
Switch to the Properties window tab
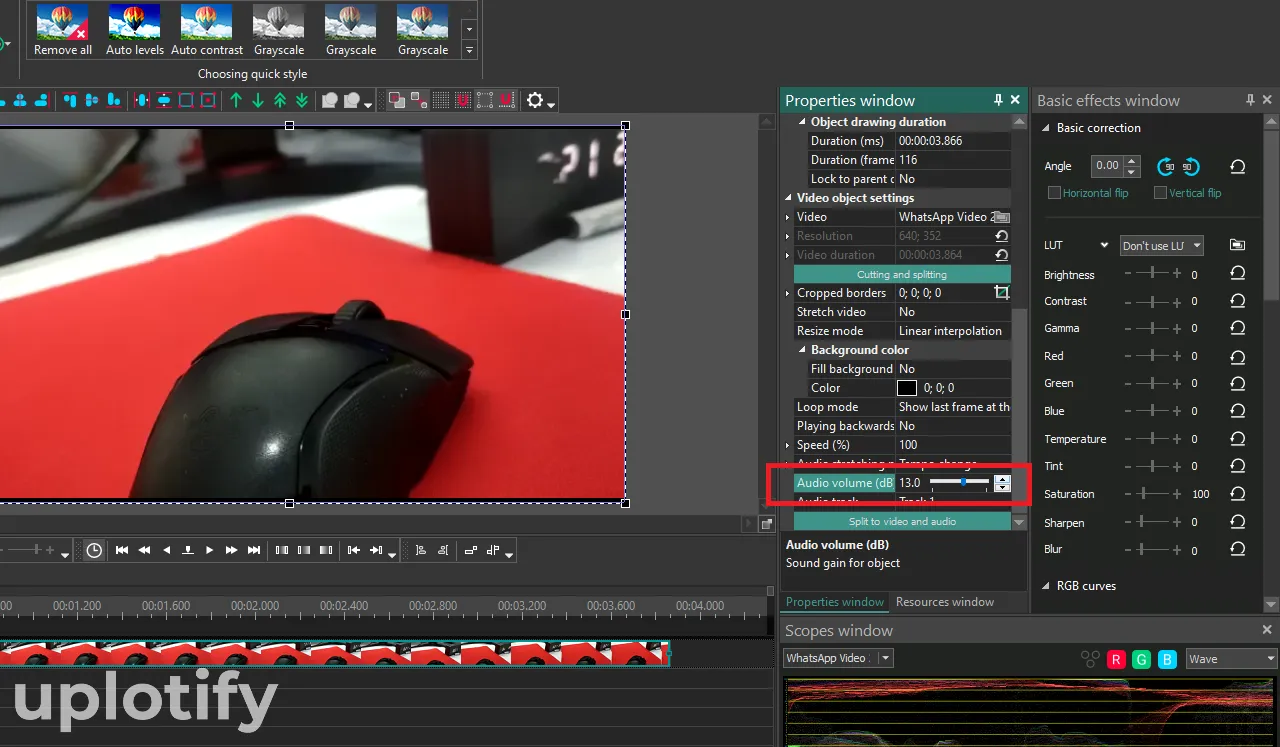[x=835, y=602]
